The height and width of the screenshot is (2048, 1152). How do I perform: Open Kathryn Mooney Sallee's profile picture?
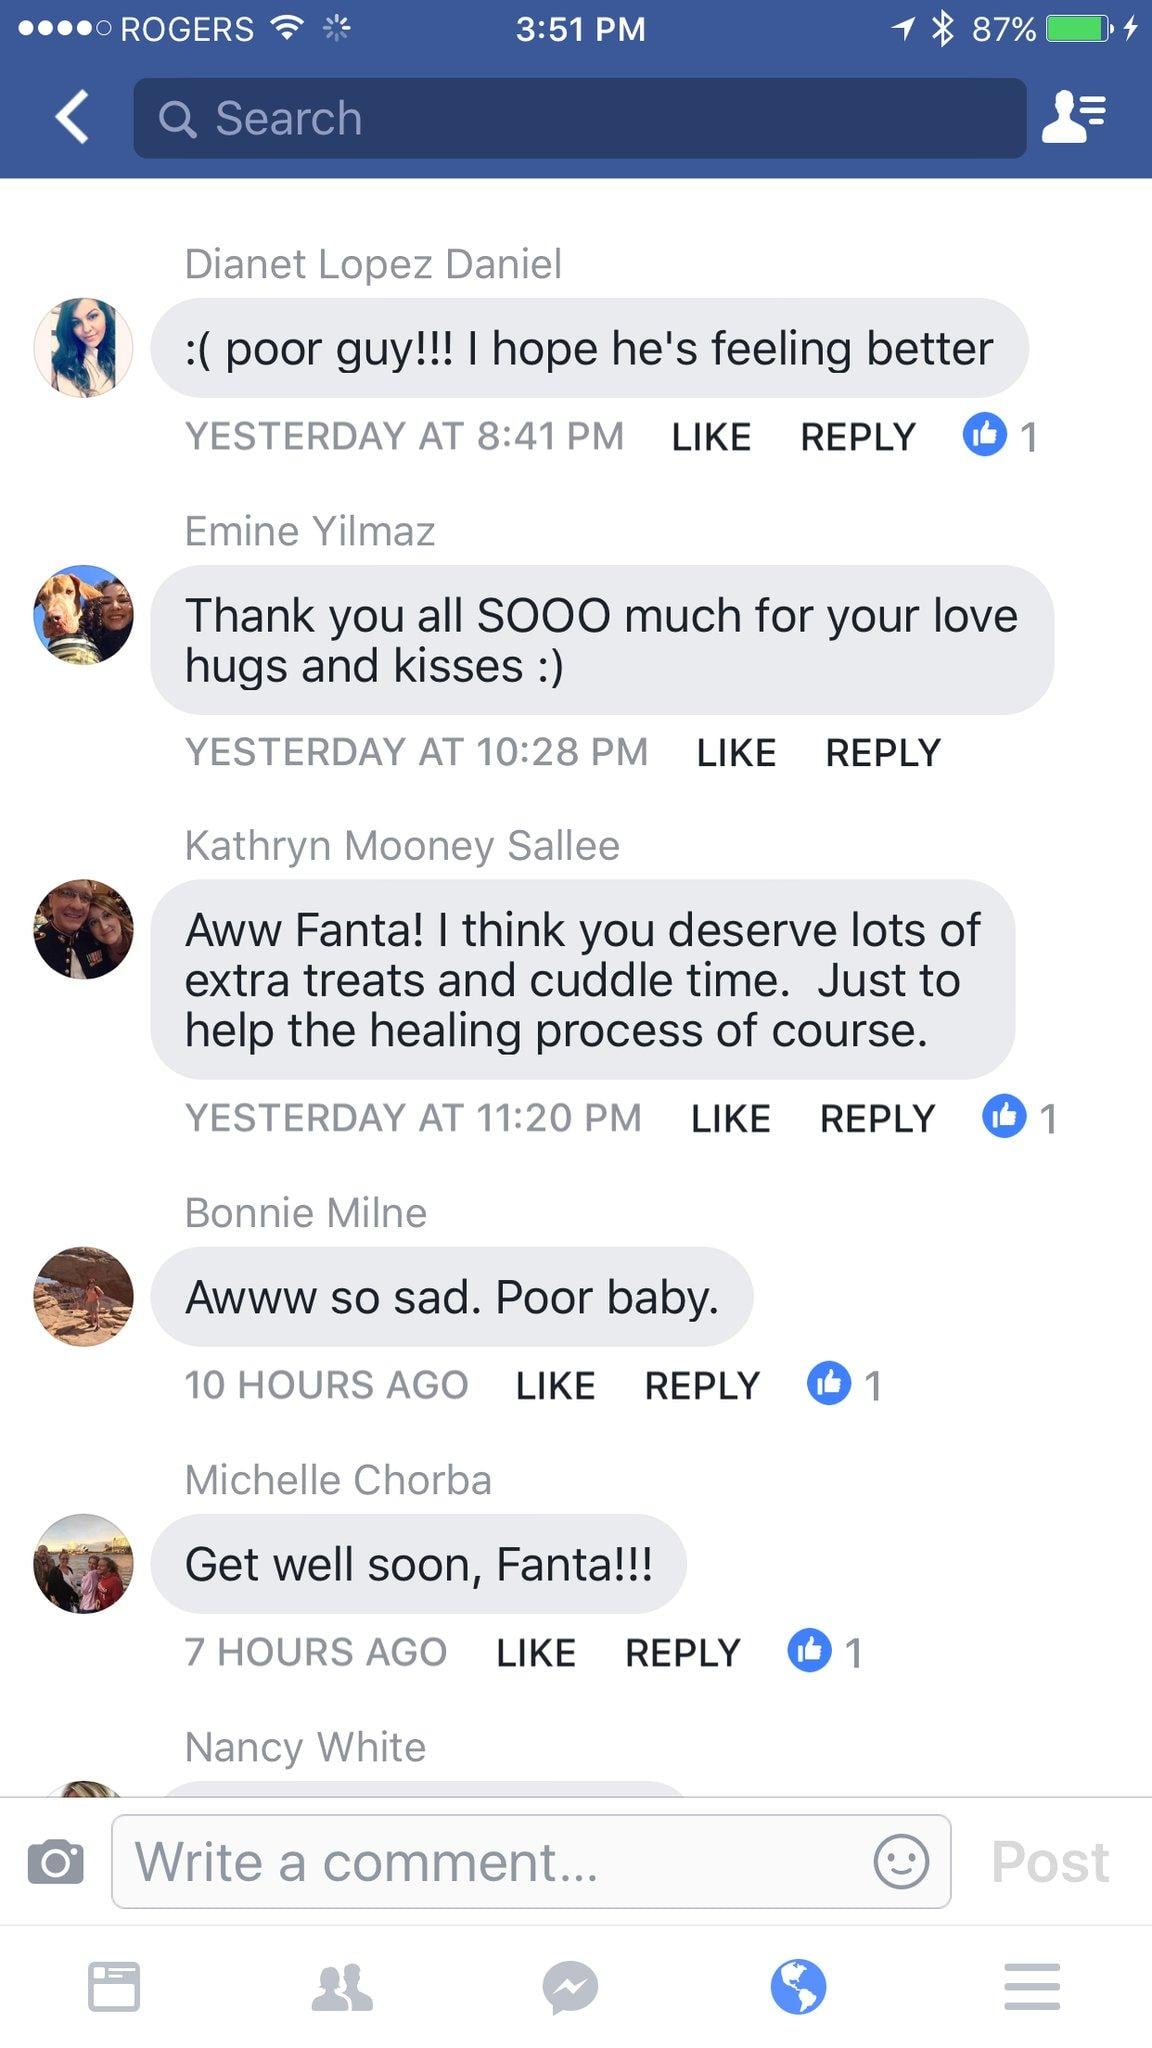pos(83,929)
